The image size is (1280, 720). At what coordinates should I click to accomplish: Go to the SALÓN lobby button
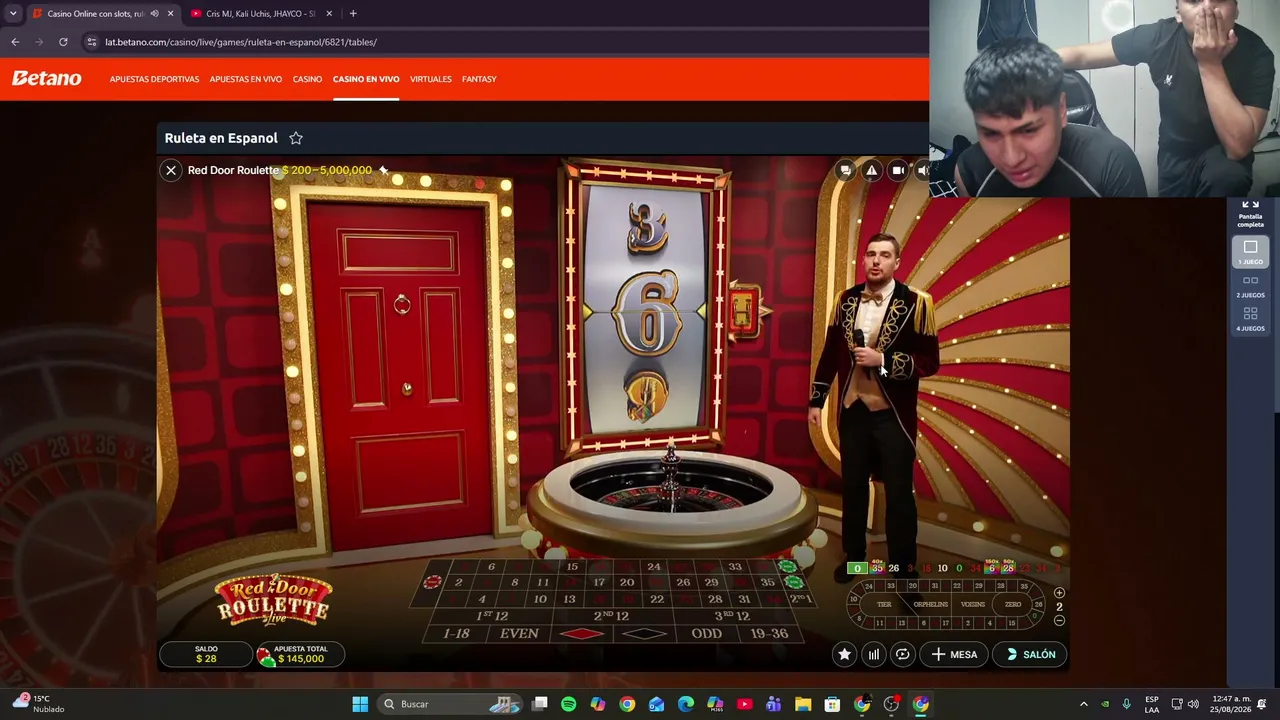click(x=1030, y=654)
